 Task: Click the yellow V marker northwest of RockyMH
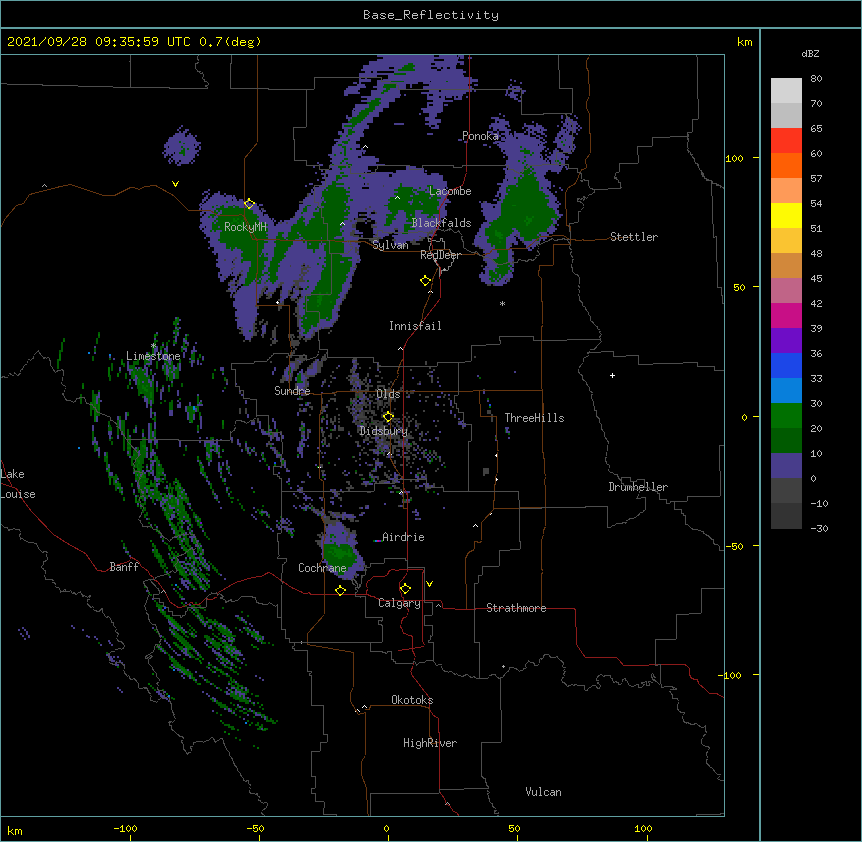(x=175, y=184)
